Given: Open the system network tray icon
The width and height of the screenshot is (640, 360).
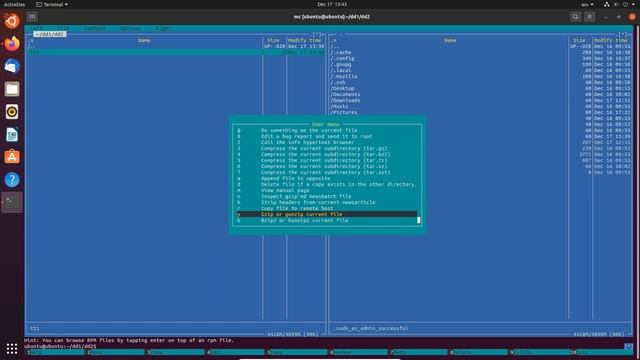Looking at the screenshot, I should click(607, 4).
